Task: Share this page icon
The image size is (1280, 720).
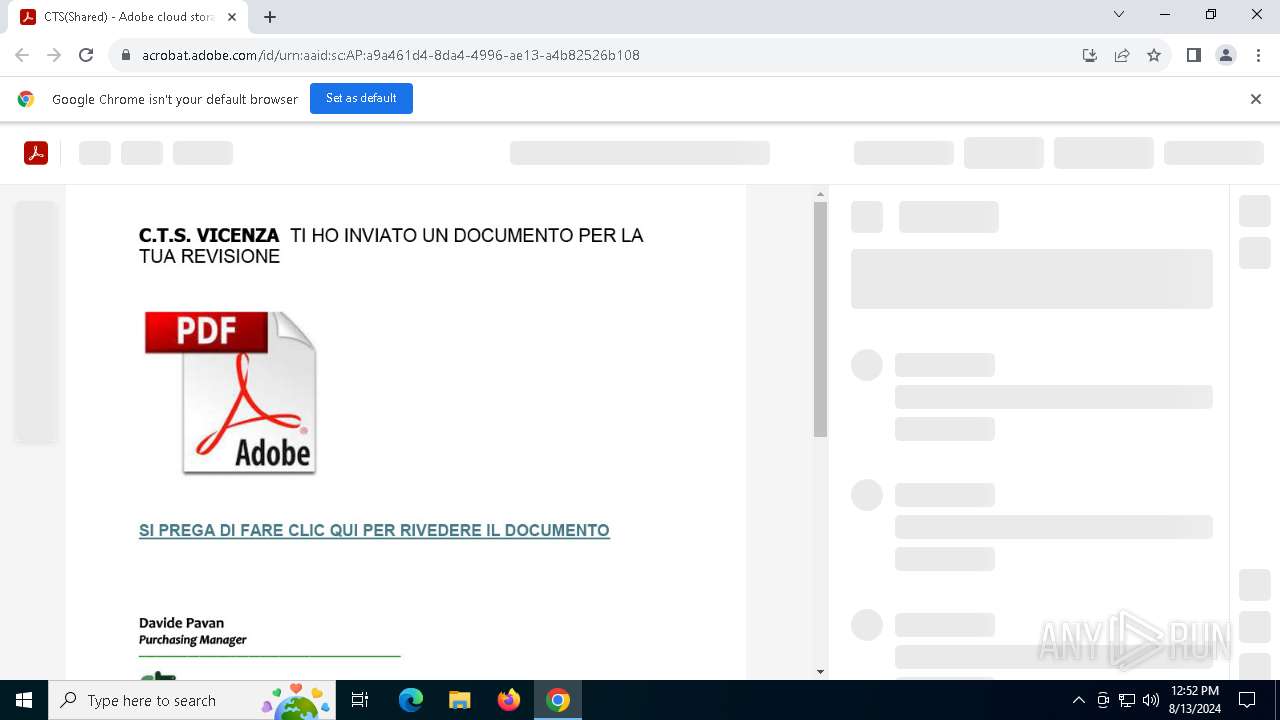Action: pyautogui.click(x=1122, y=55)
